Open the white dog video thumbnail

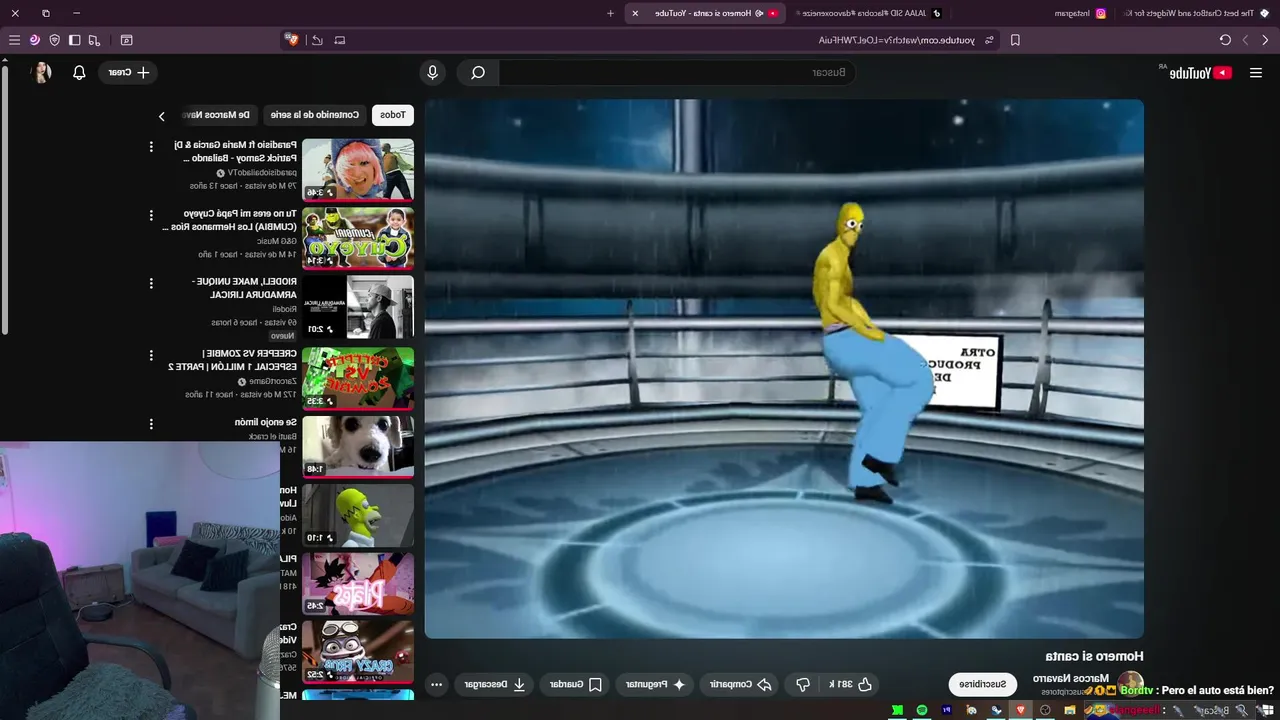(x=358, y=446)
